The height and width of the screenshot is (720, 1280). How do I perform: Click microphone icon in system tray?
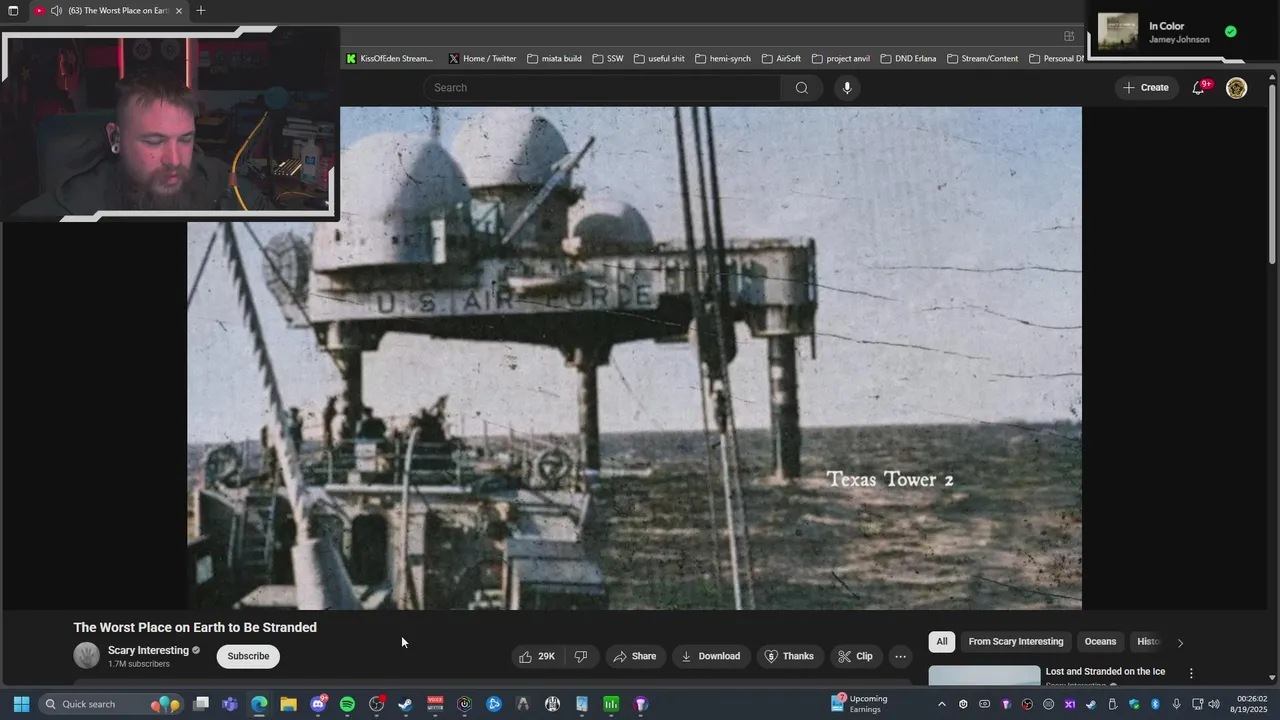coord(1176,704)
